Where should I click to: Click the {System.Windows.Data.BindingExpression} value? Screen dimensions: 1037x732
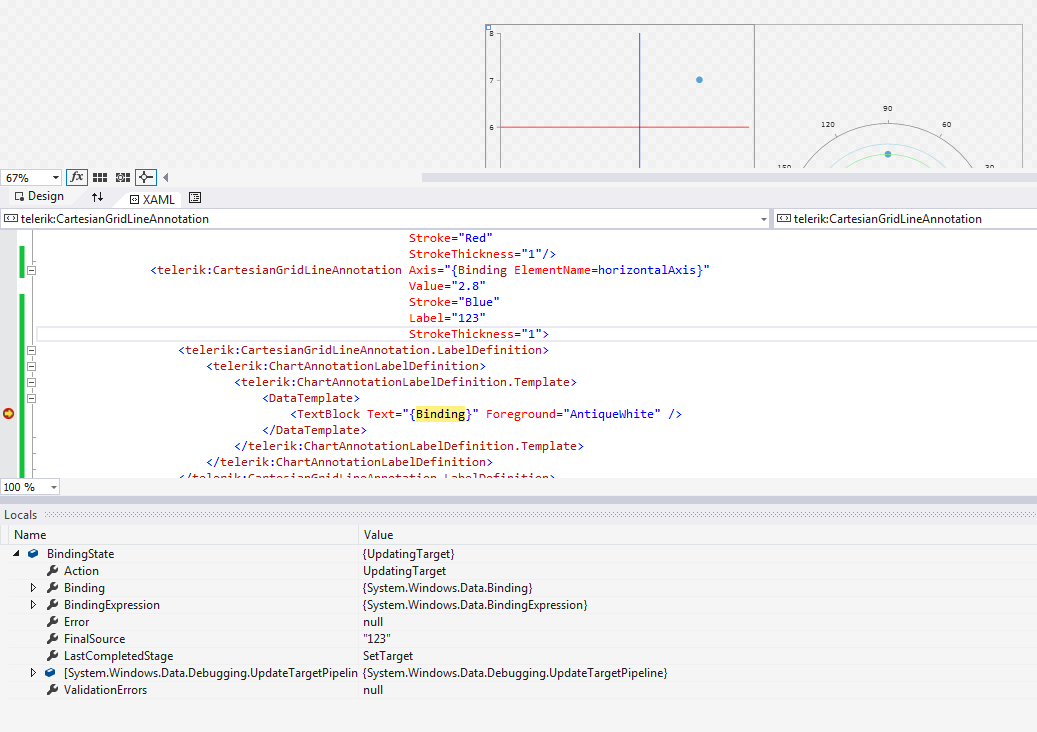click(x=475, y=605)
